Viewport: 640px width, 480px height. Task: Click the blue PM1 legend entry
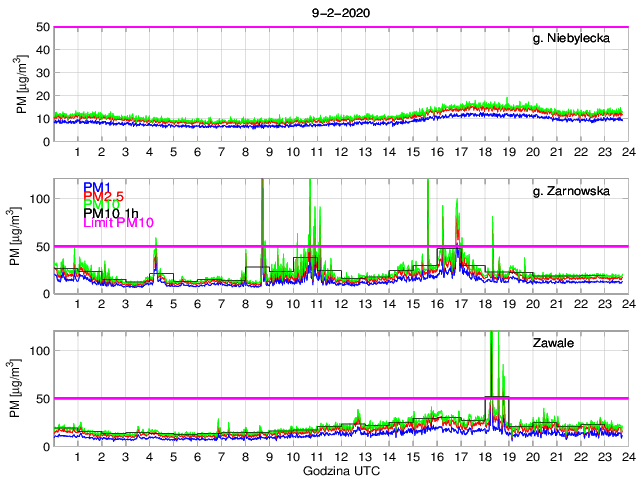coord(97,187)
